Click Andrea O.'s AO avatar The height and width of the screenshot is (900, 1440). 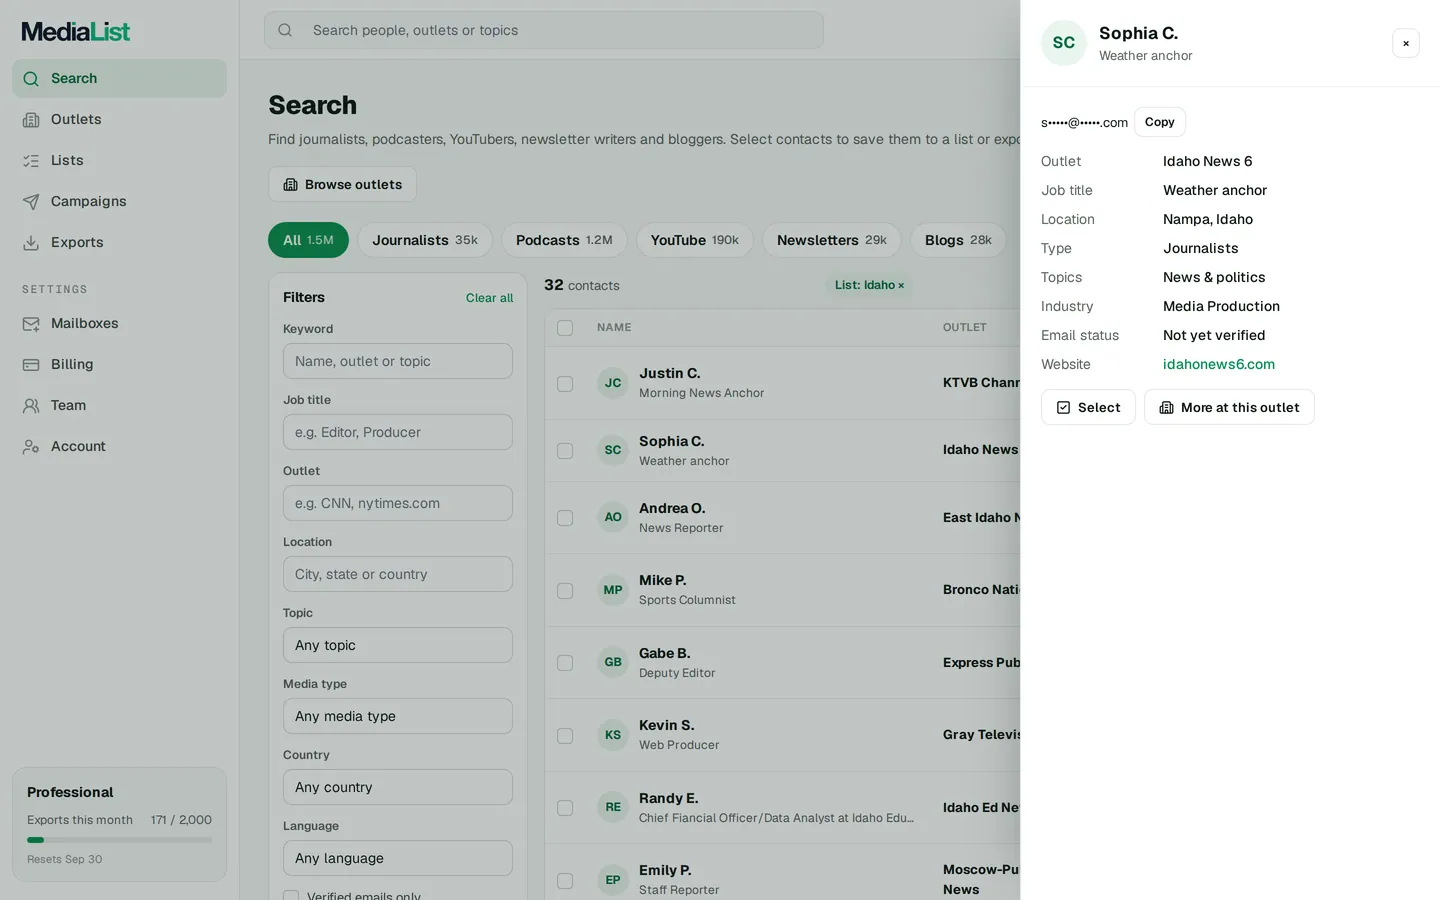pyautogui.click(x=613, y=517)
